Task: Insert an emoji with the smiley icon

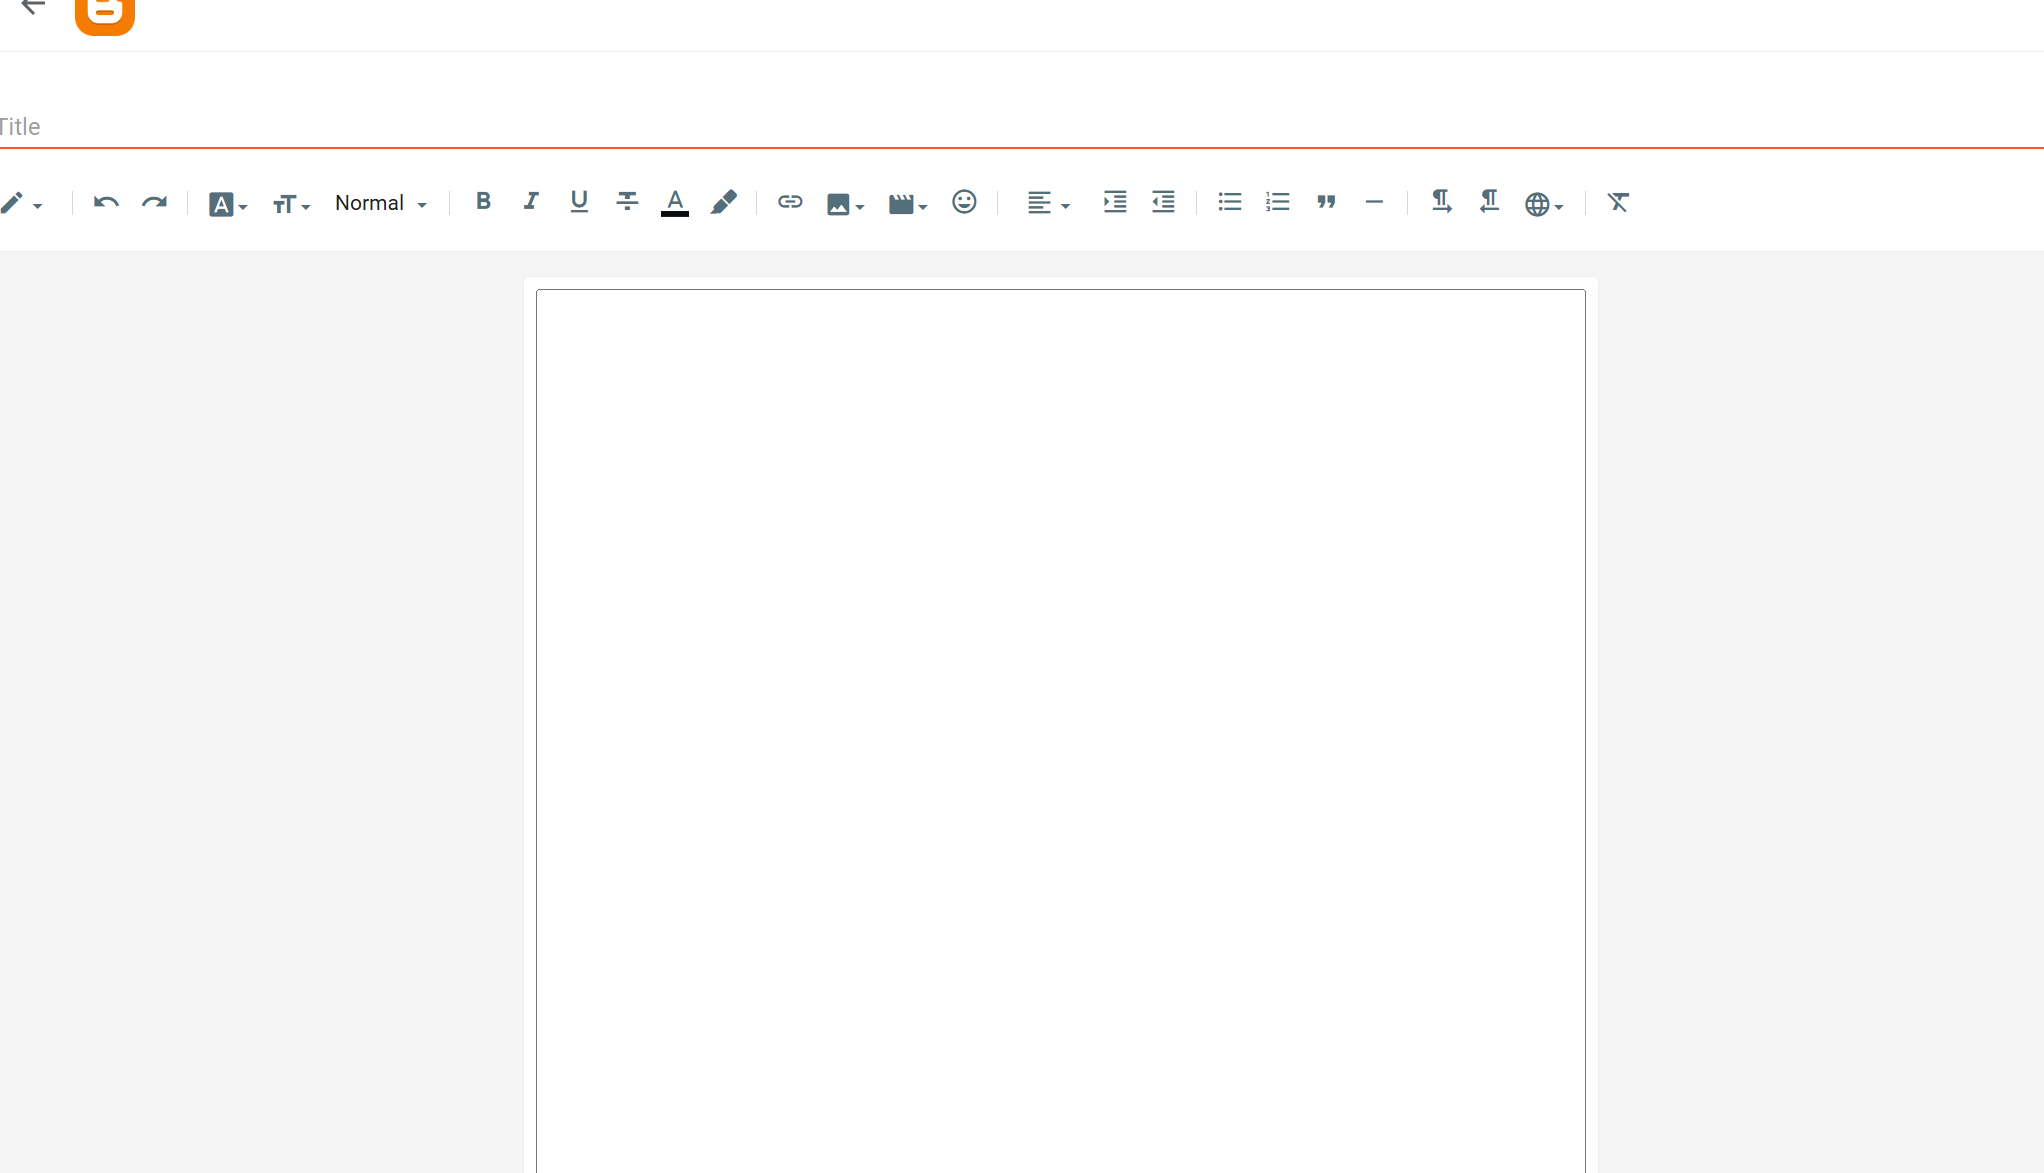Action: pyautogui.click(x=964, y=202)
